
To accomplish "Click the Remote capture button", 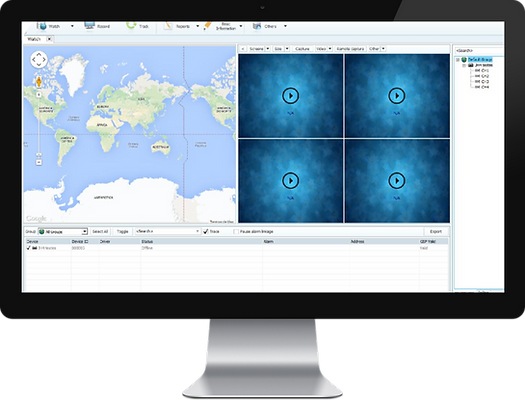I will point(351,49).
